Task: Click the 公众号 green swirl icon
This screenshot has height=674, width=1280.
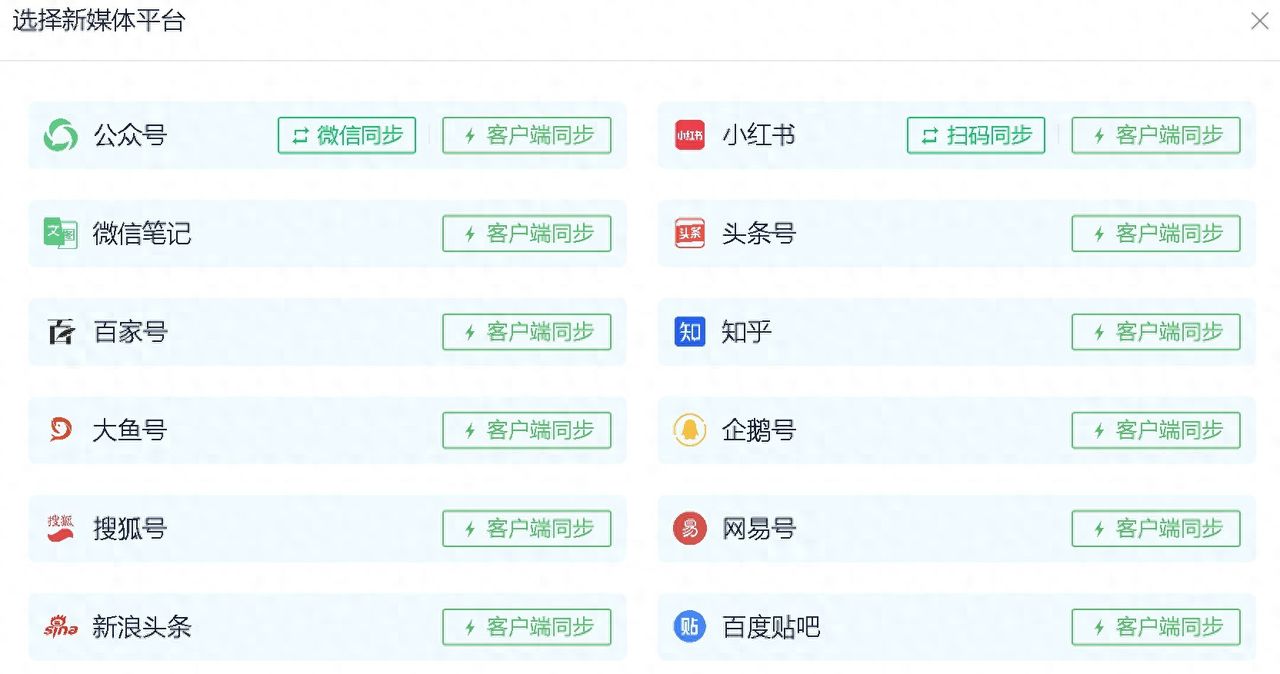Action: tap(61, 135)
